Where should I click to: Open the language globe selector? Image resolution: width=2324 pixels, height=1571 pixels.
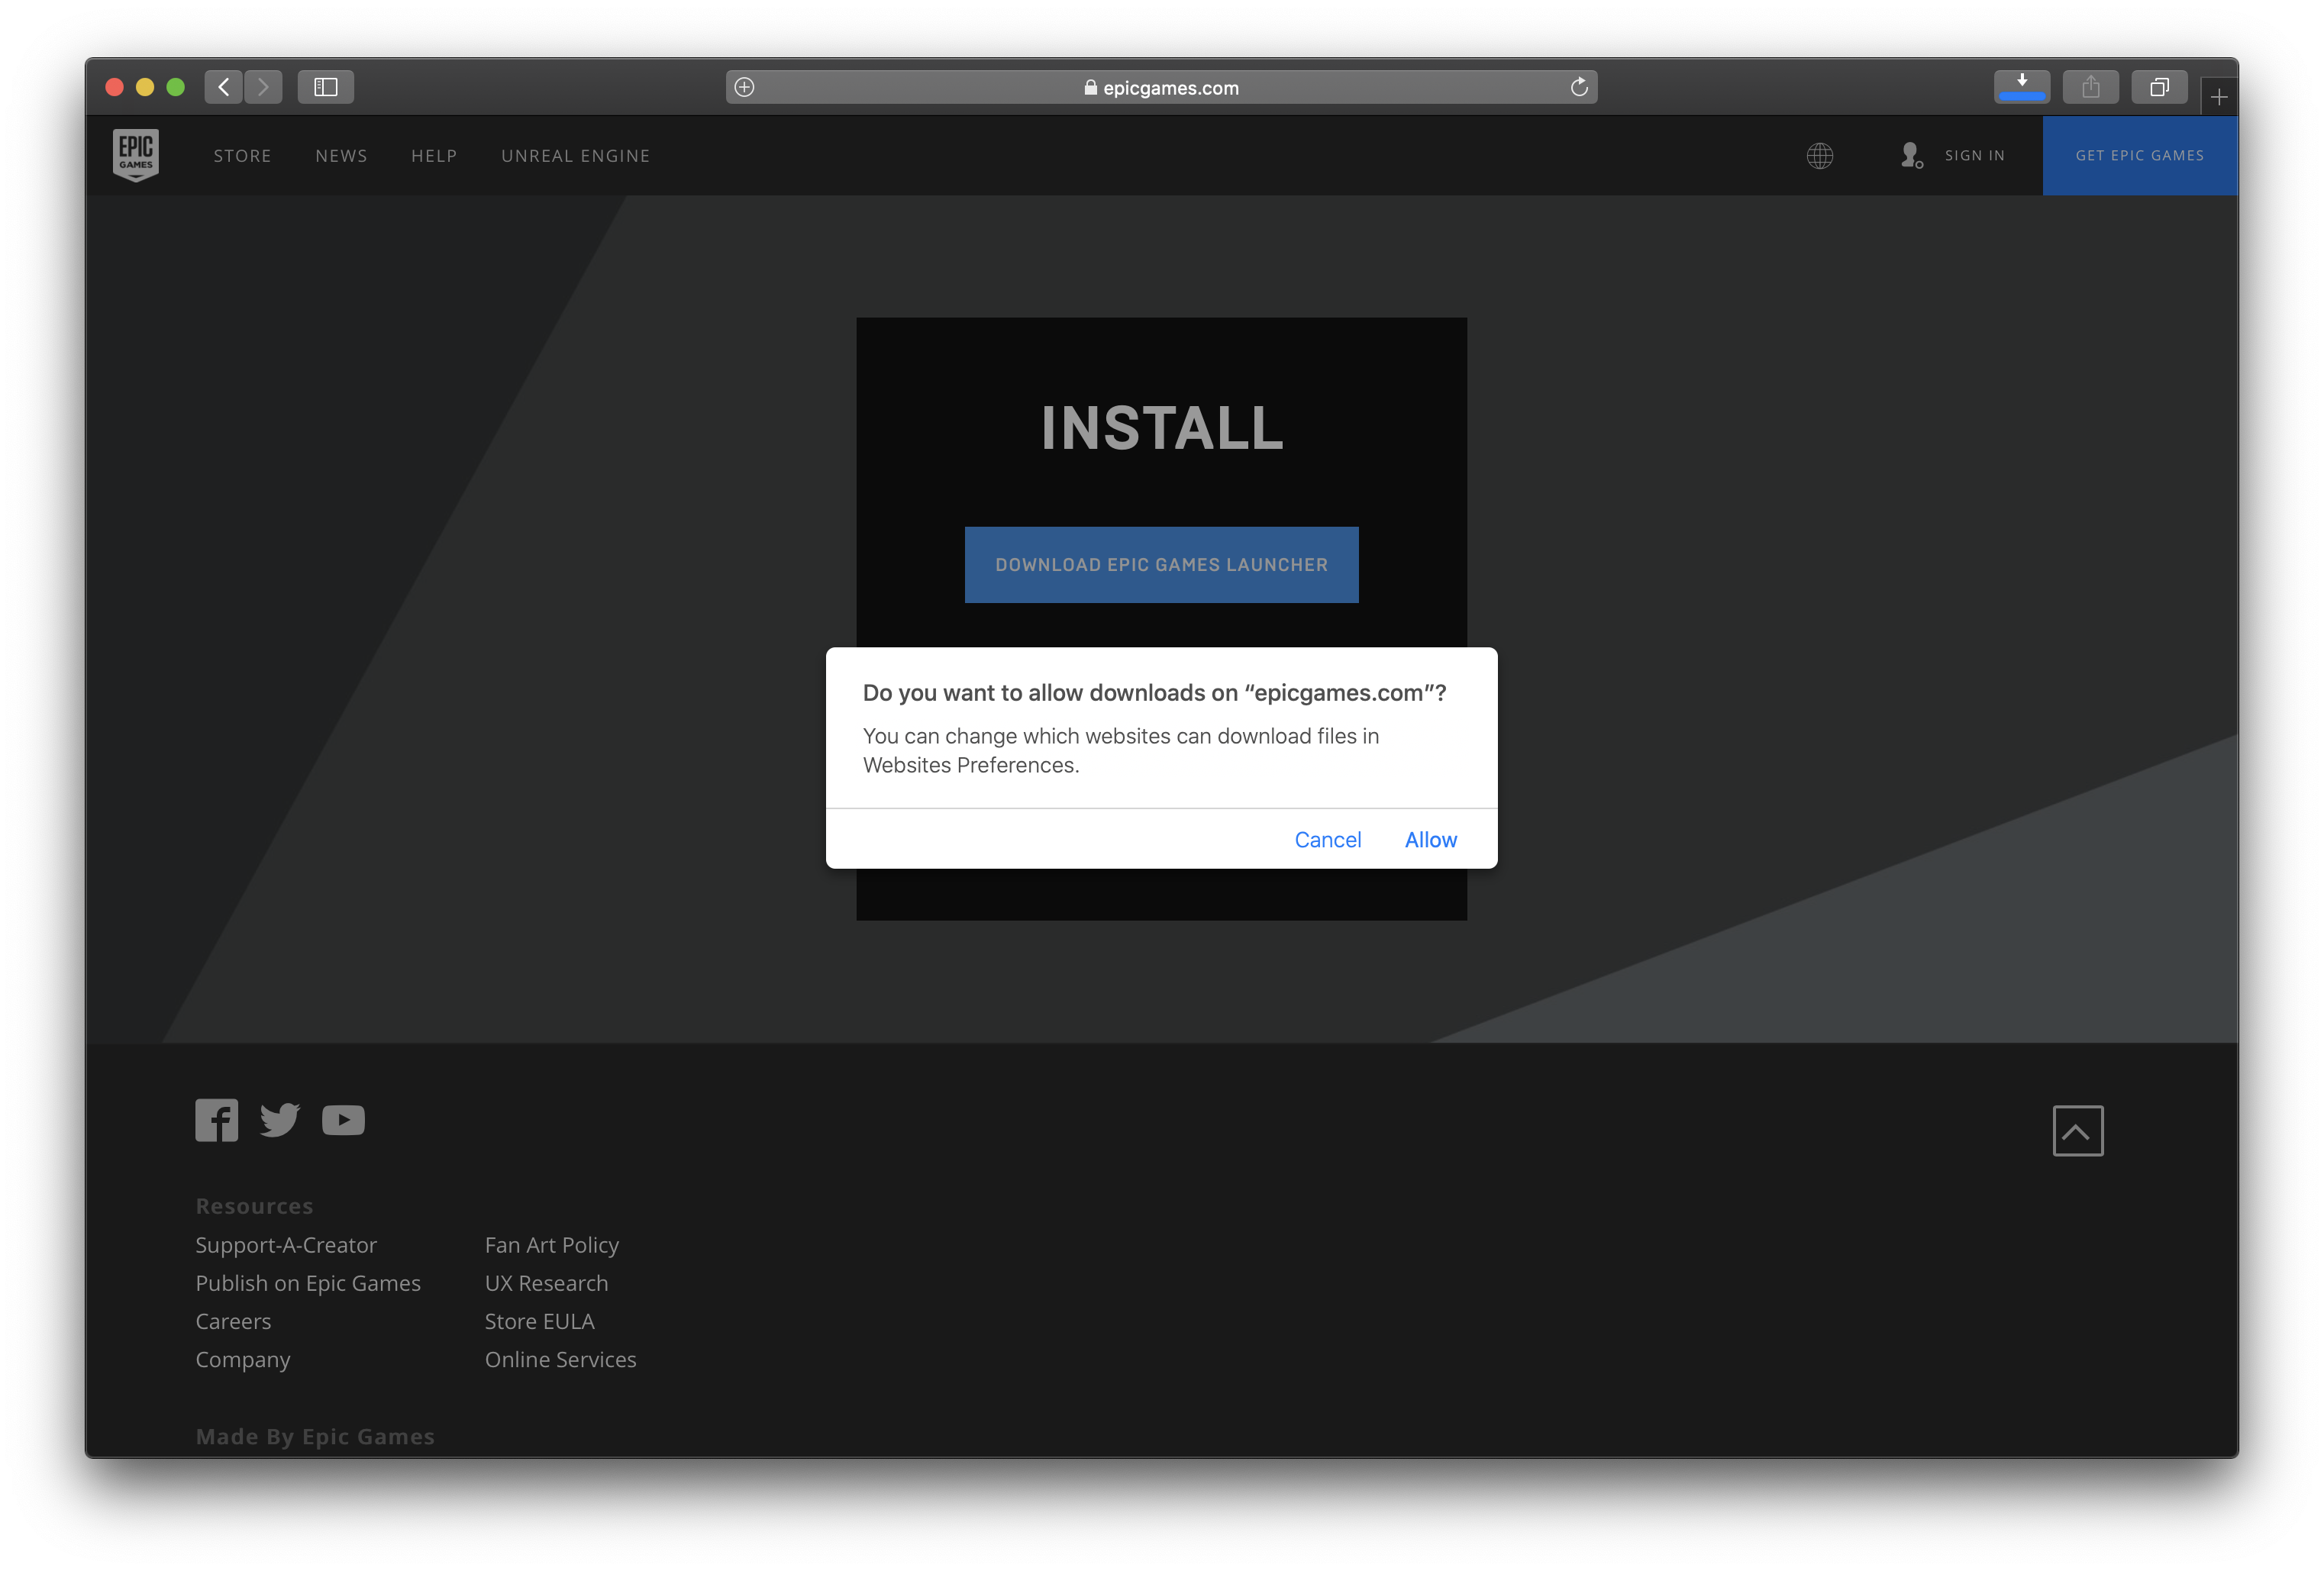click(1820, 155)
